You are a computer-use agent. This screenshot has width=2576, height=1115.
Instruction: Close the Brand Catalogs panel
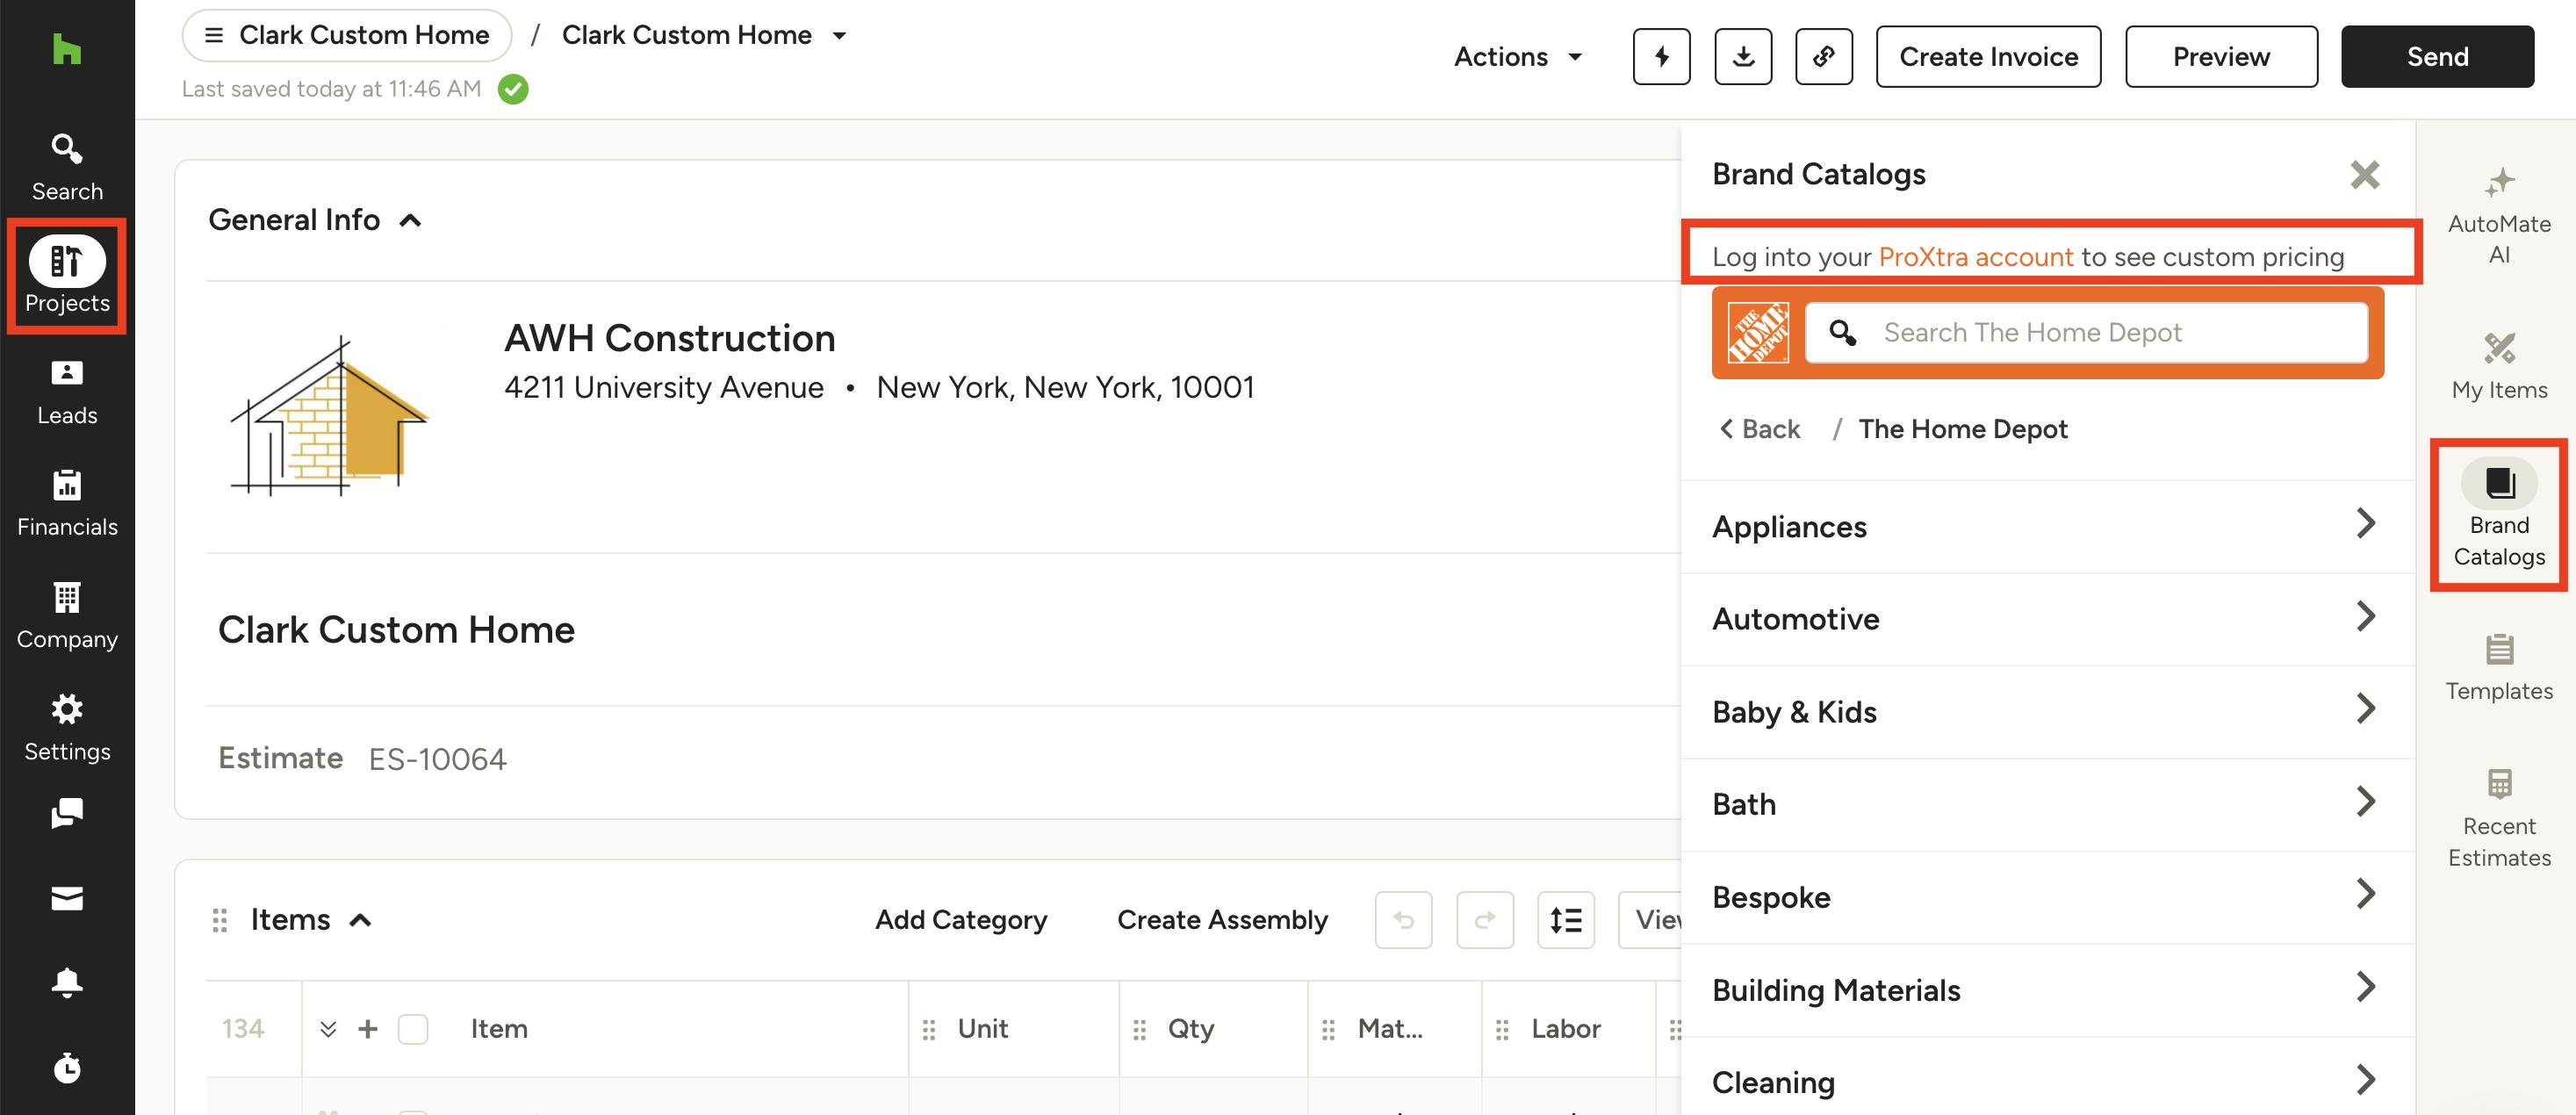tap(2364, 175)
